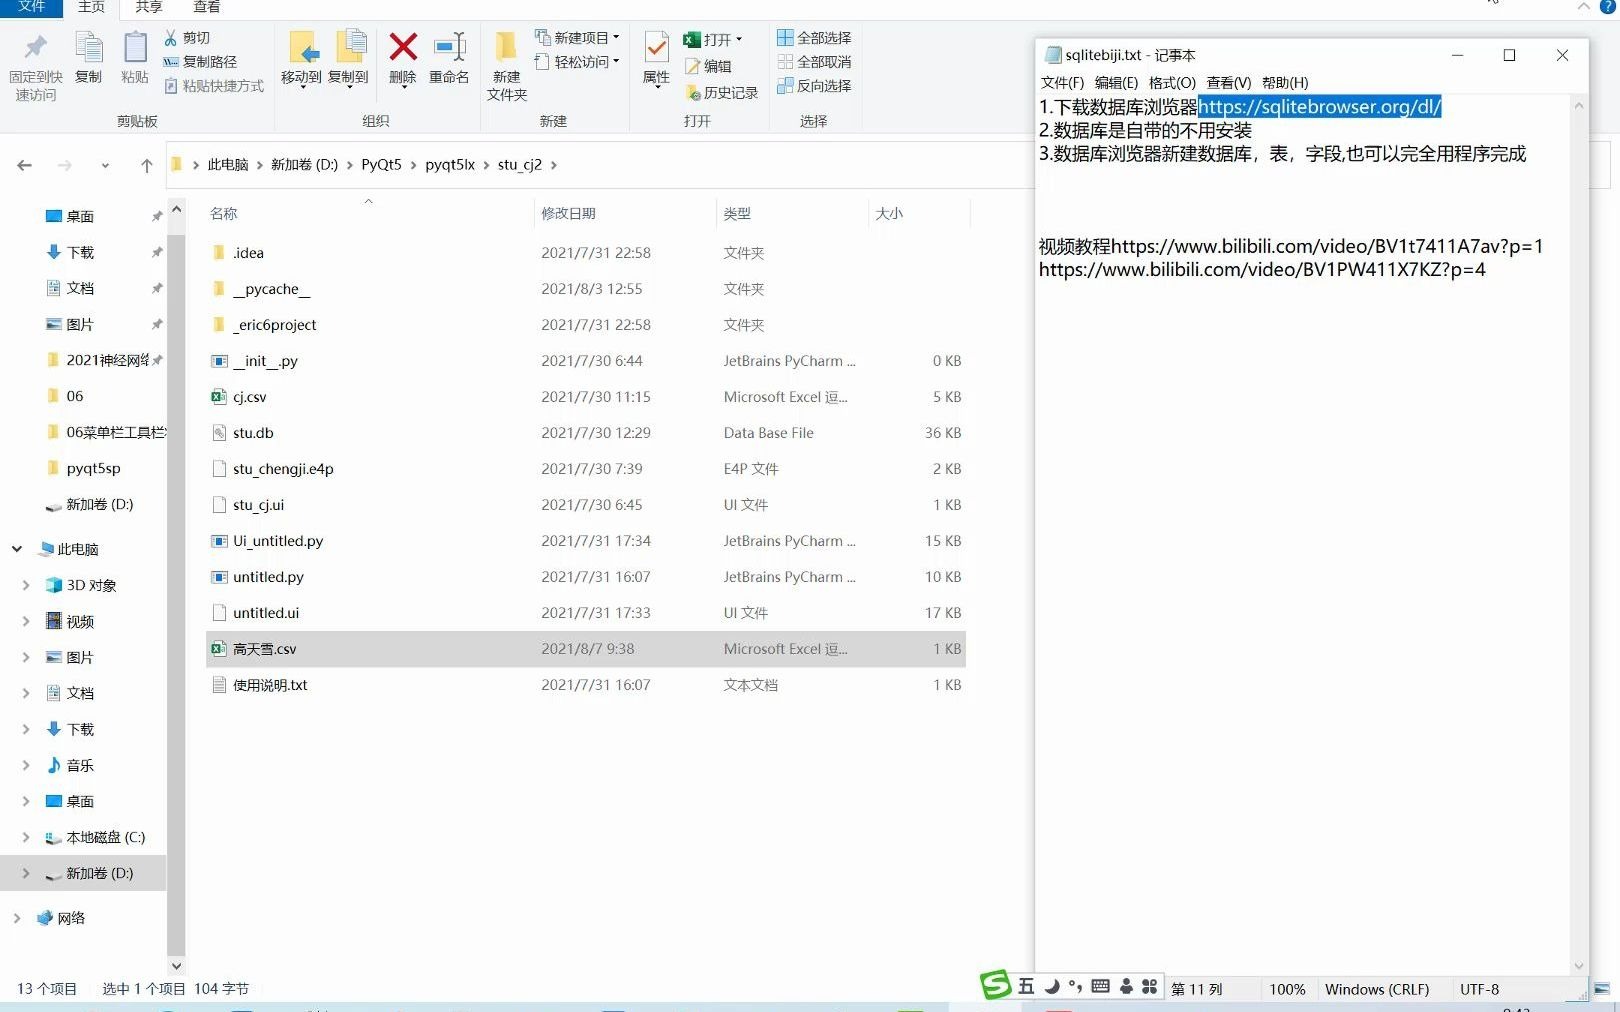This screenshot has width=1620, height=1012.
Task: Select the untitled.ui file
Action: [586, 613]
